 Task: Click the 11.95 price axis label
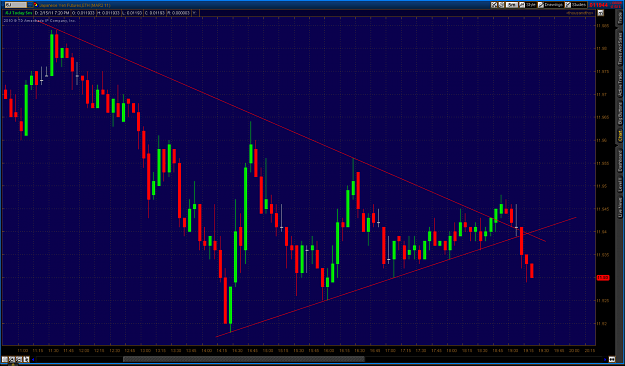tap(602, 186)
